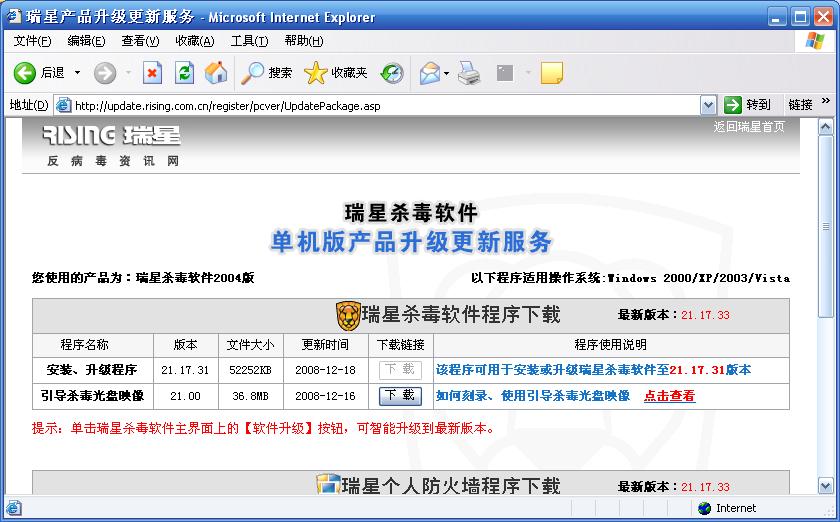Click the red 提示 hint text line
The height and width of the screenshot is (522, 840).
click(263, 428)
